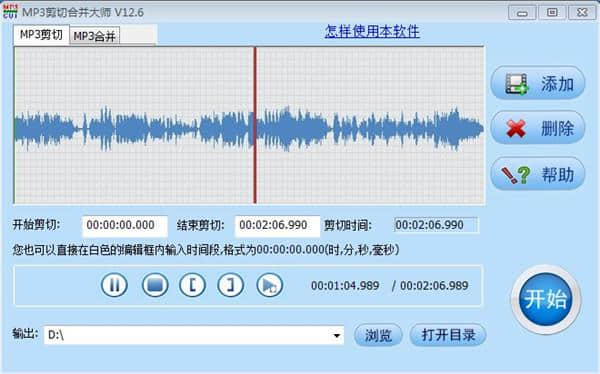This screenshot has height=374, width=600.
Task: Open 帮助 help button
Action: tap(538, 174)
